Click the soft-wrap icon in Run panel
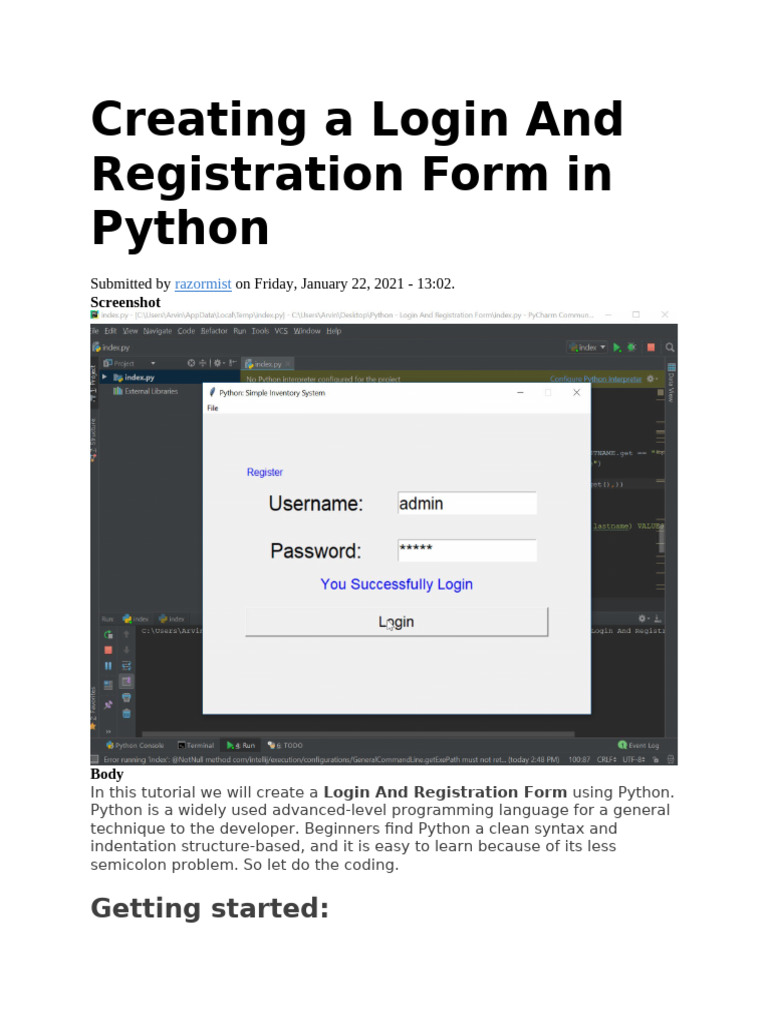This screenshot has height=1024, width=768. (x=127, y=666)
